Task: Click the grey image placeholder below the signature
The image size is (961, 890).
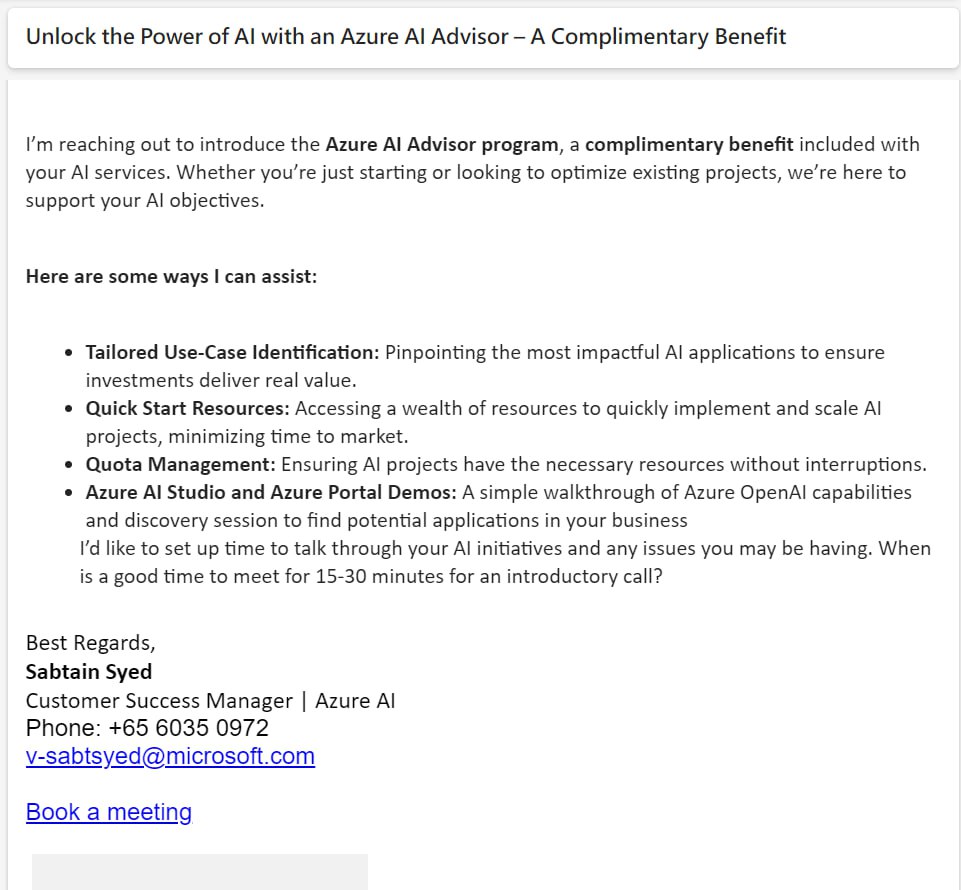Action: (200, 872)
